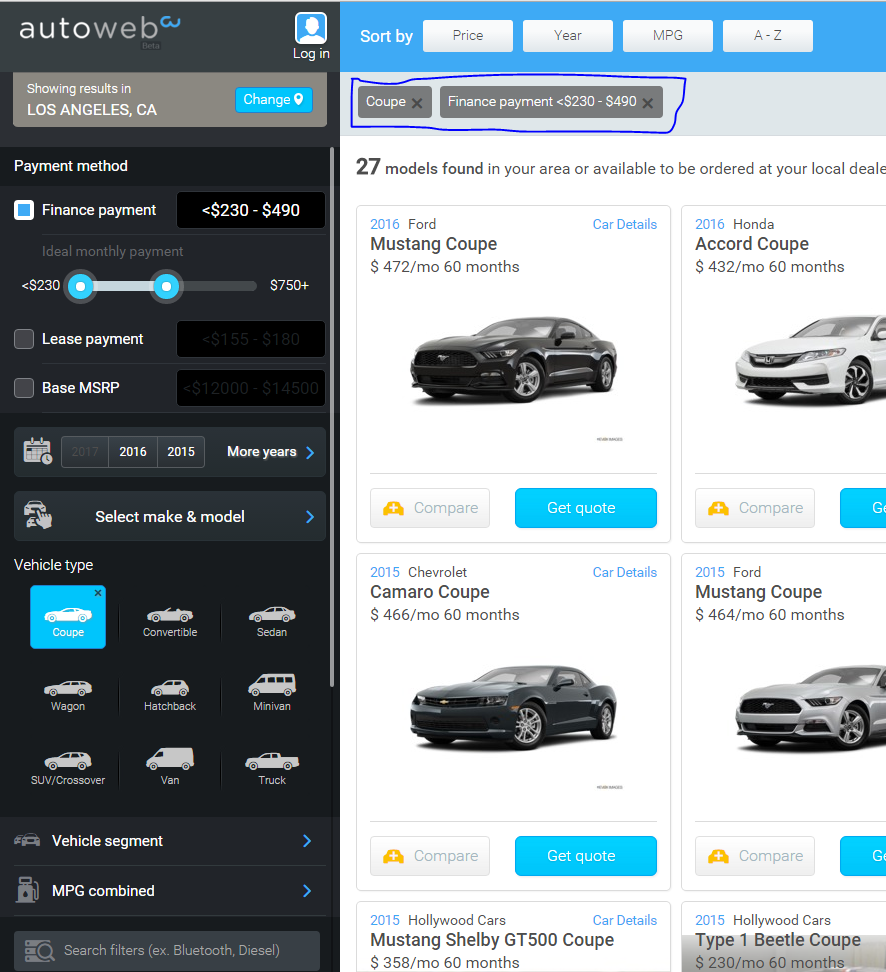Image resolution: width=886 pixels, height=972 pixels.
Task: Remove the Finance payment filter tag x
Action: [647, 103]
